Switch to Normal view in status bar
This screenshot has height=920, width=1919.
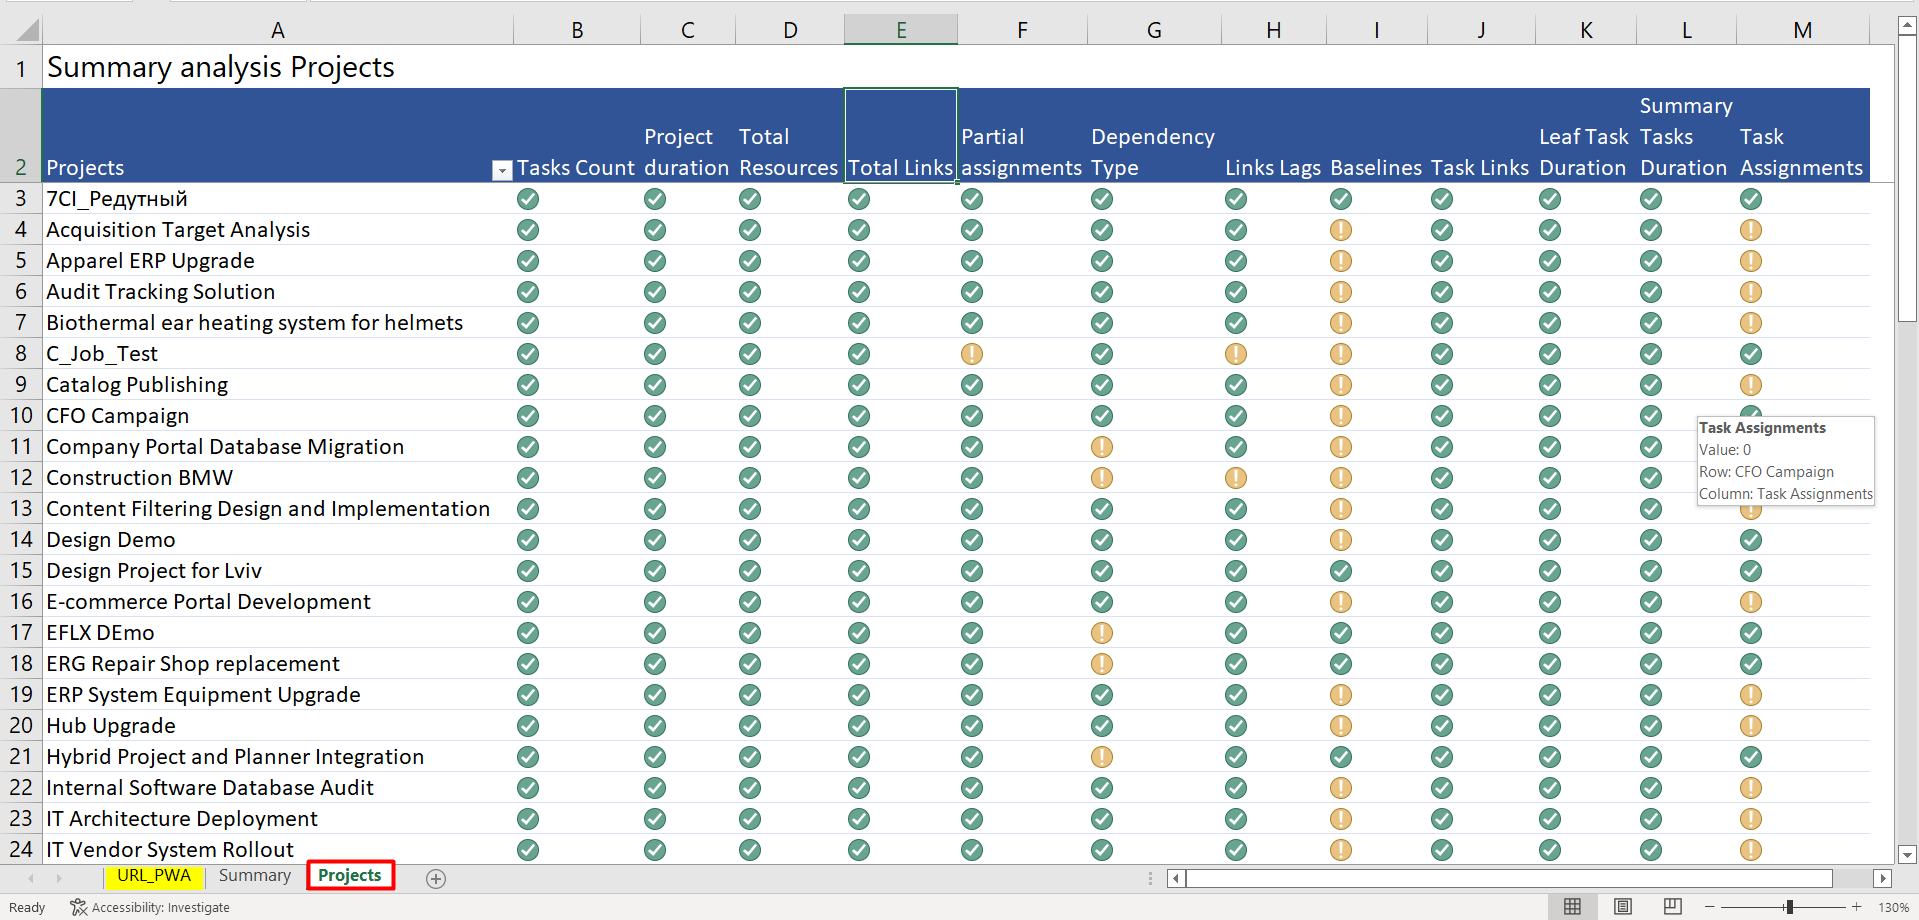coord(1572,906)
